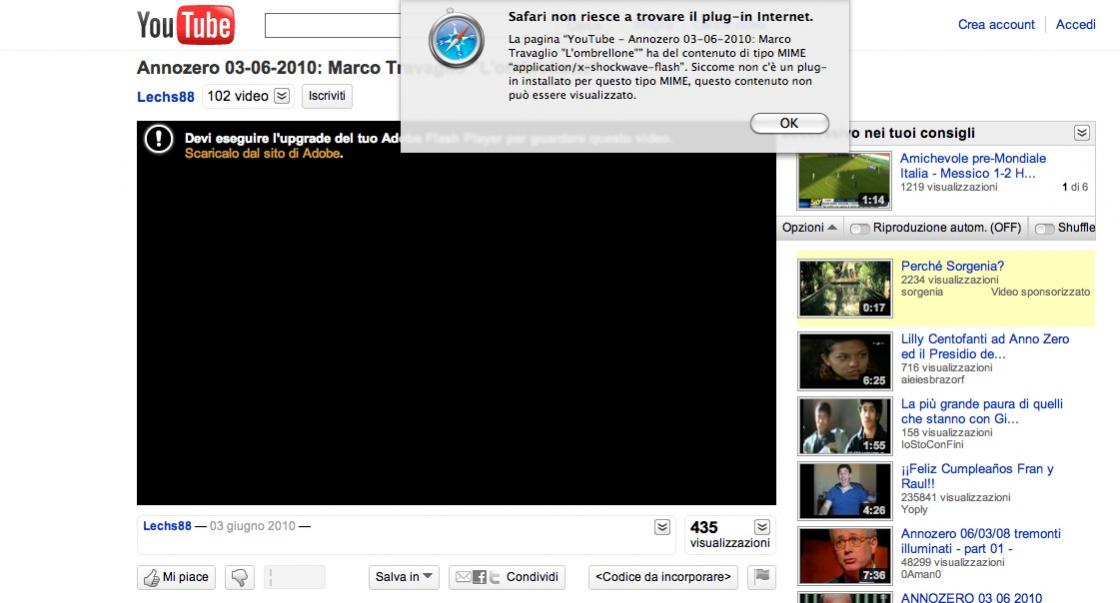Click the email envelope share icon

[463, 577]
